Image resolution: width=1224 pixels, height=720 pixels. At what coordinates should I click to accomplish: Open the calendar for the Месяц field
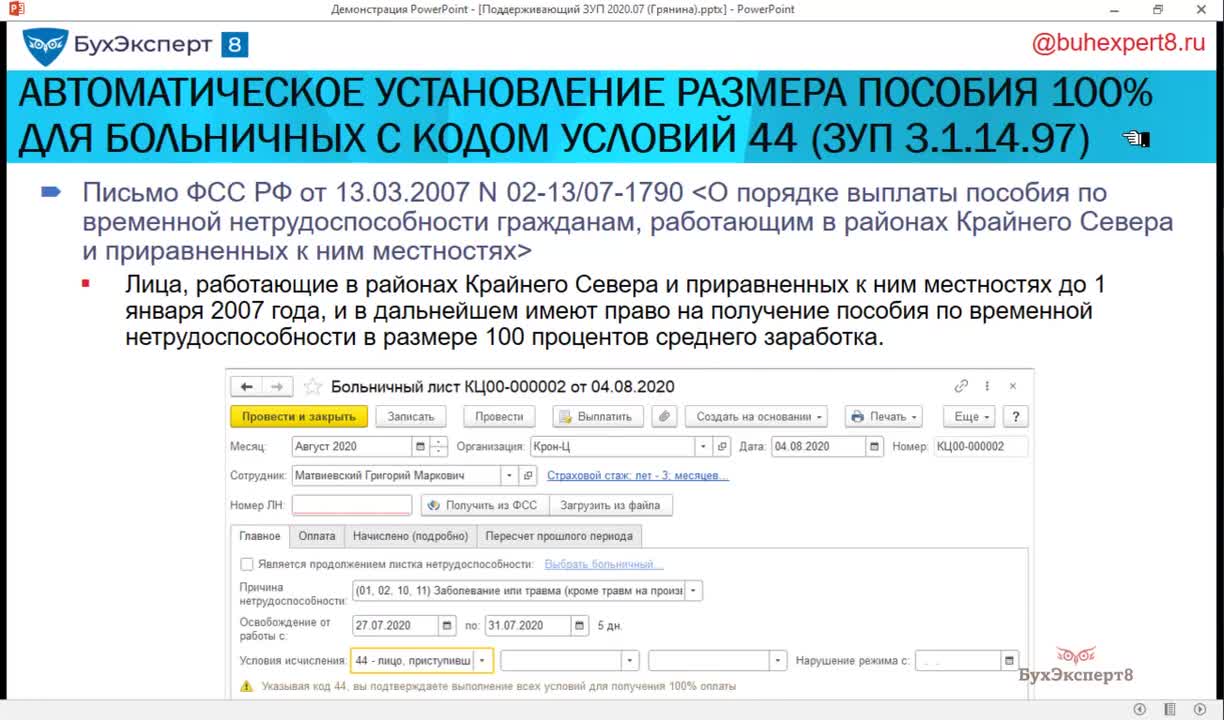tap(420, 447)
